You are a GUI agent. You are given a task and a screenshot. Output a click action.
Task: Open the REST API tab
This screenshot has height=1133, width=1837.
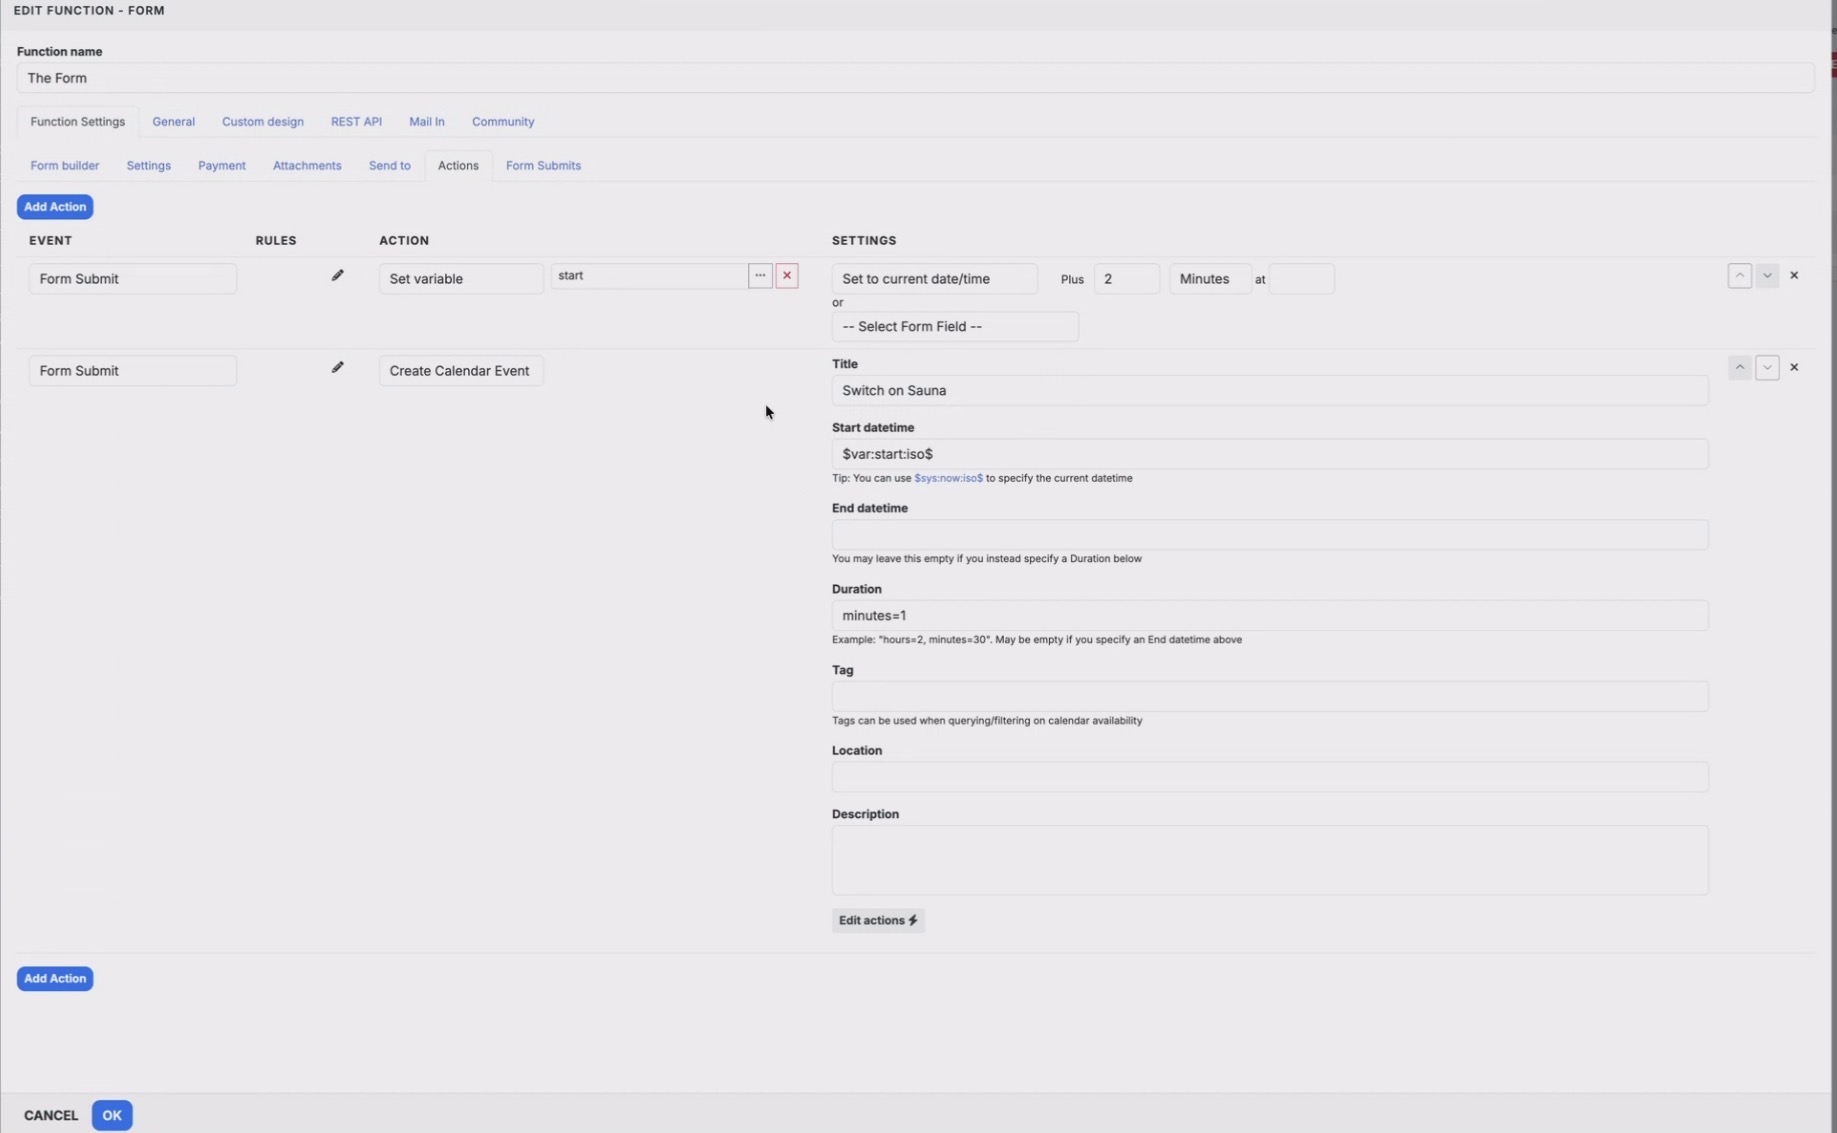pos(356,122)
